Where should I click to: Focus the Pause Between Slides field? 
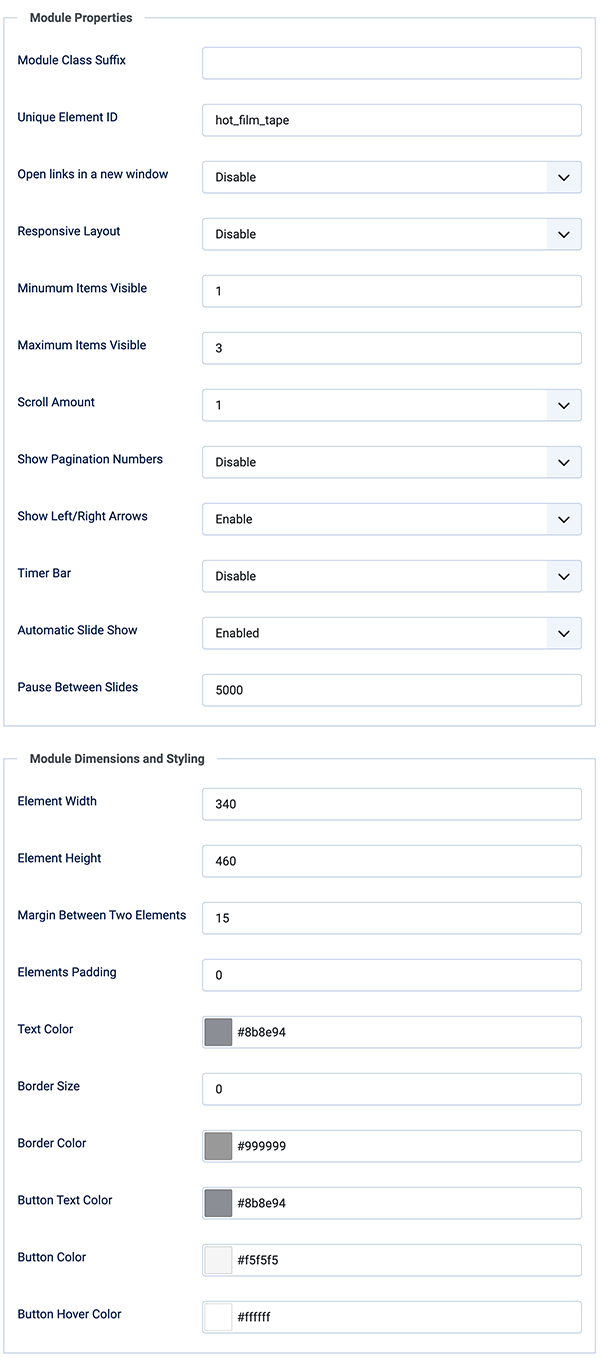391,690
